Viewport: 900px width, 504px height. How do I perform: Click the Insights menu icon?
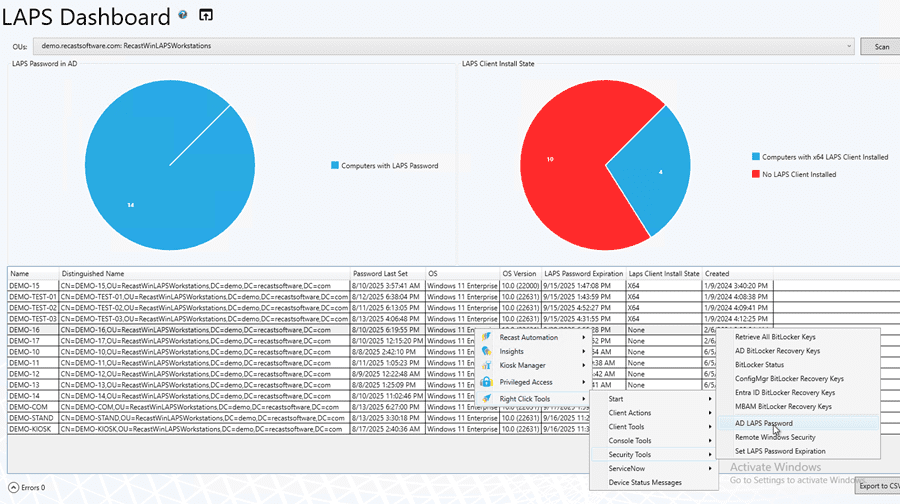(486, 351)
